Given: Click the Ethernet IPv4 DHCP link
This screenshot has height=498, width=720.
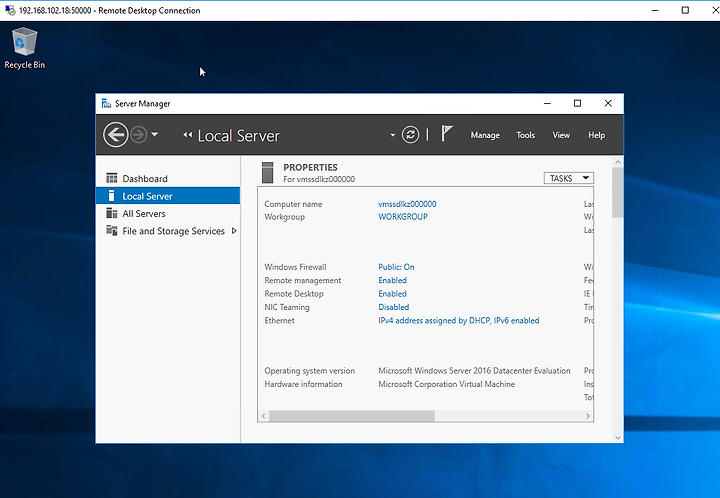Looking at the screenshot, I should (459, 320).
